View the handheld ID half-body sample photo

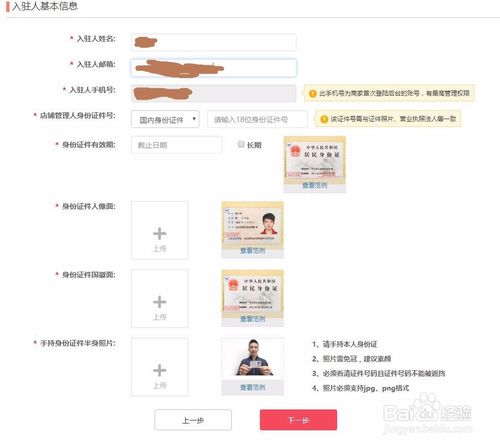[x=253, y=358]
